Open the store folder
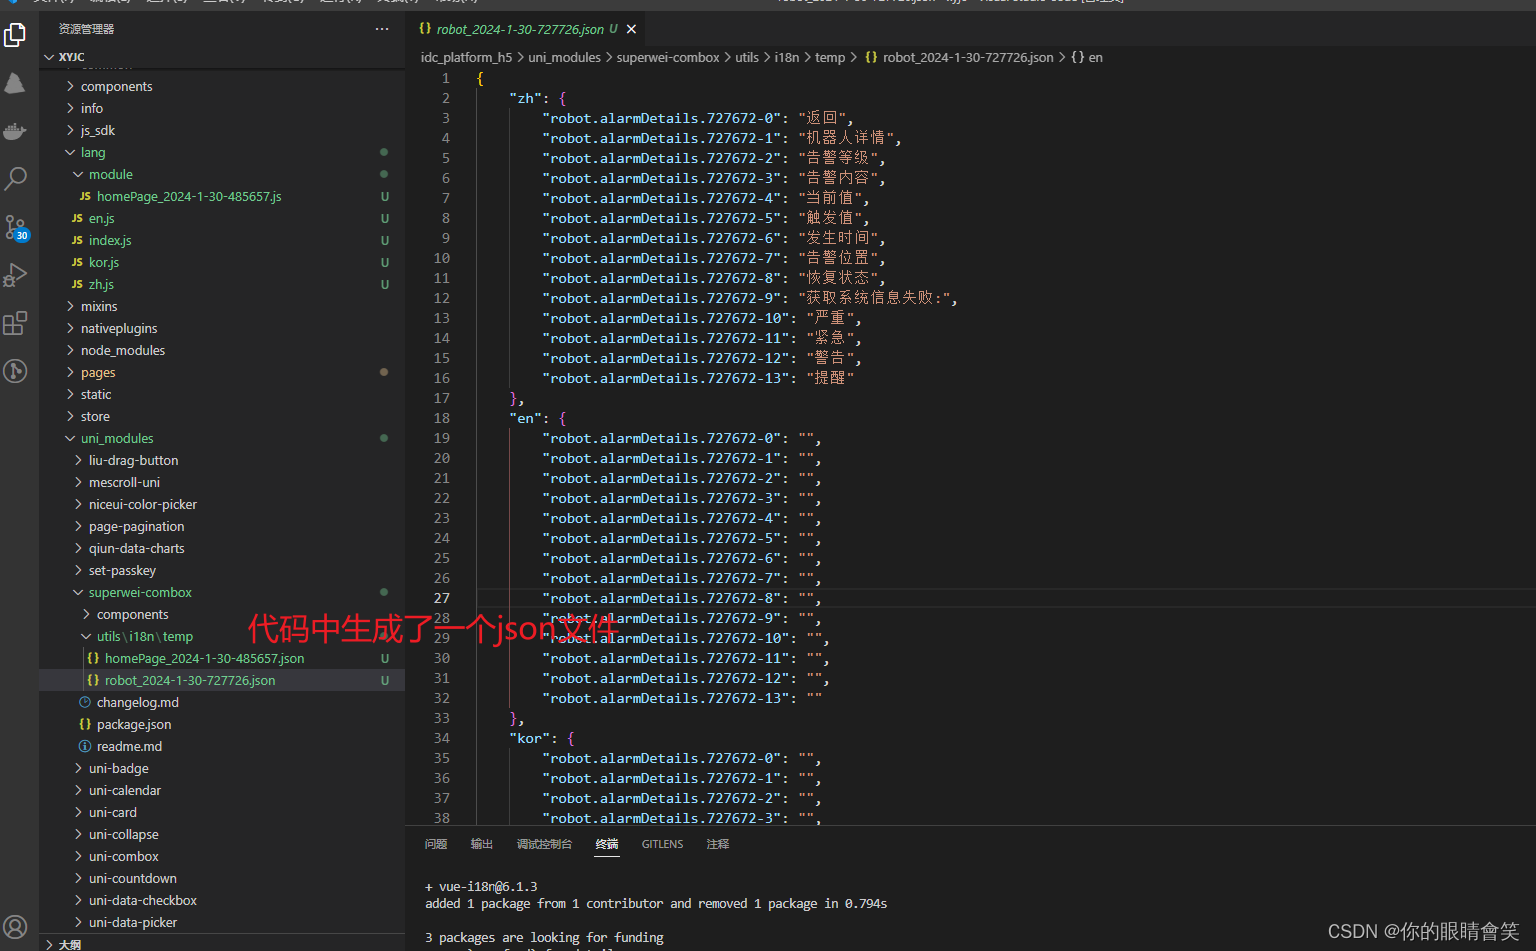 click(x=95, y=416)
